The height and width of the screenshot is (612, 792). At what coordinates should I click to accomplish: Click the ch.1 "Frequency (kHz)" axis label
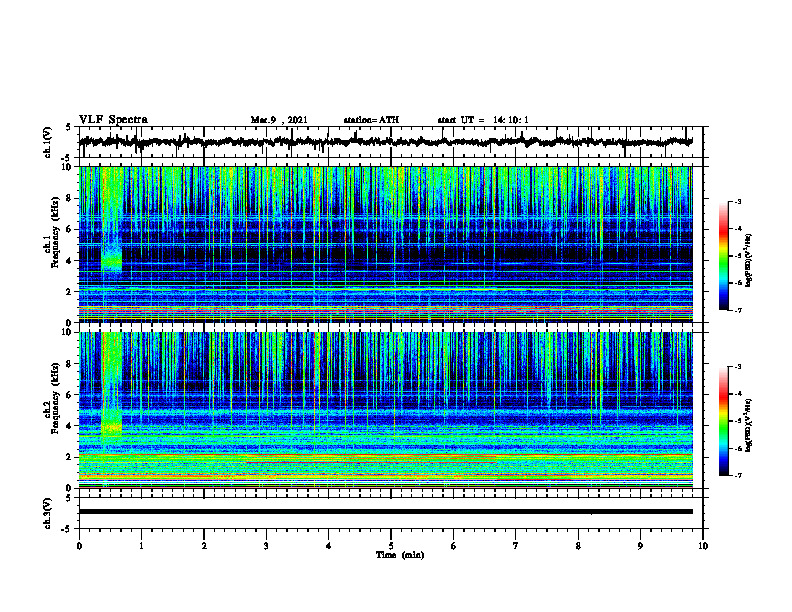(56, 232)
